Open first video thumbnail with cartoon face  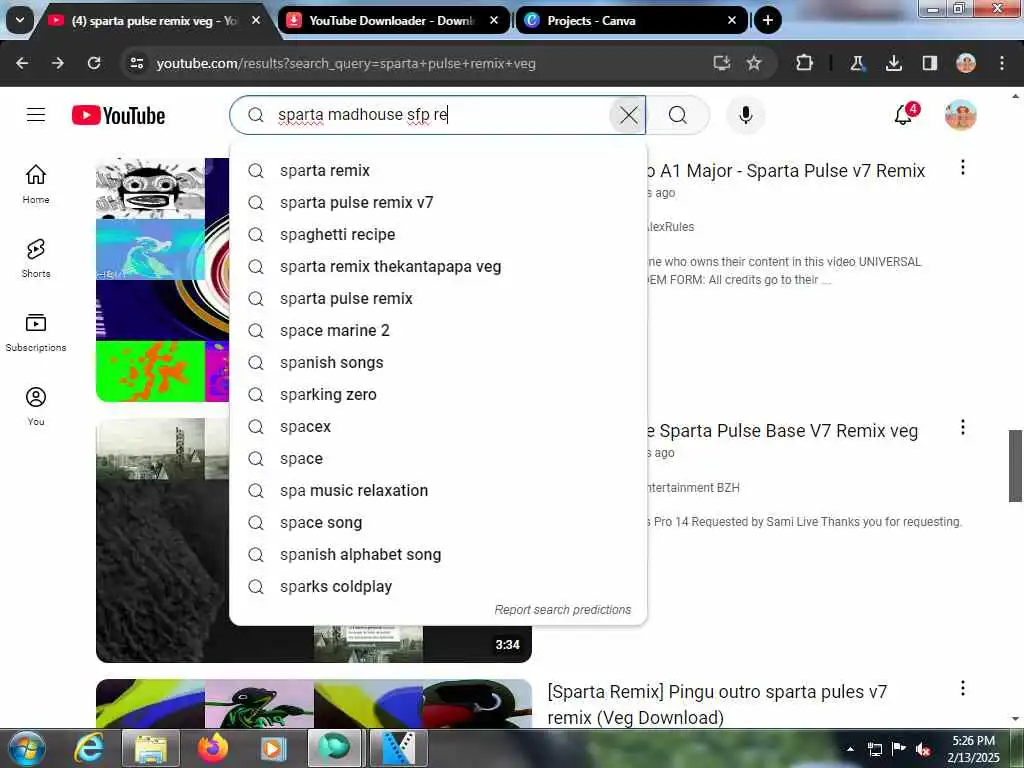[x=162, y=280]
